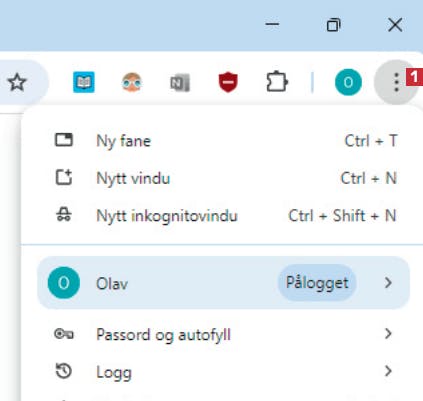Viewport: 423px width, 401px height.
Task: Open the OneNote clipper extension
Action: click(x=180, y=82)
